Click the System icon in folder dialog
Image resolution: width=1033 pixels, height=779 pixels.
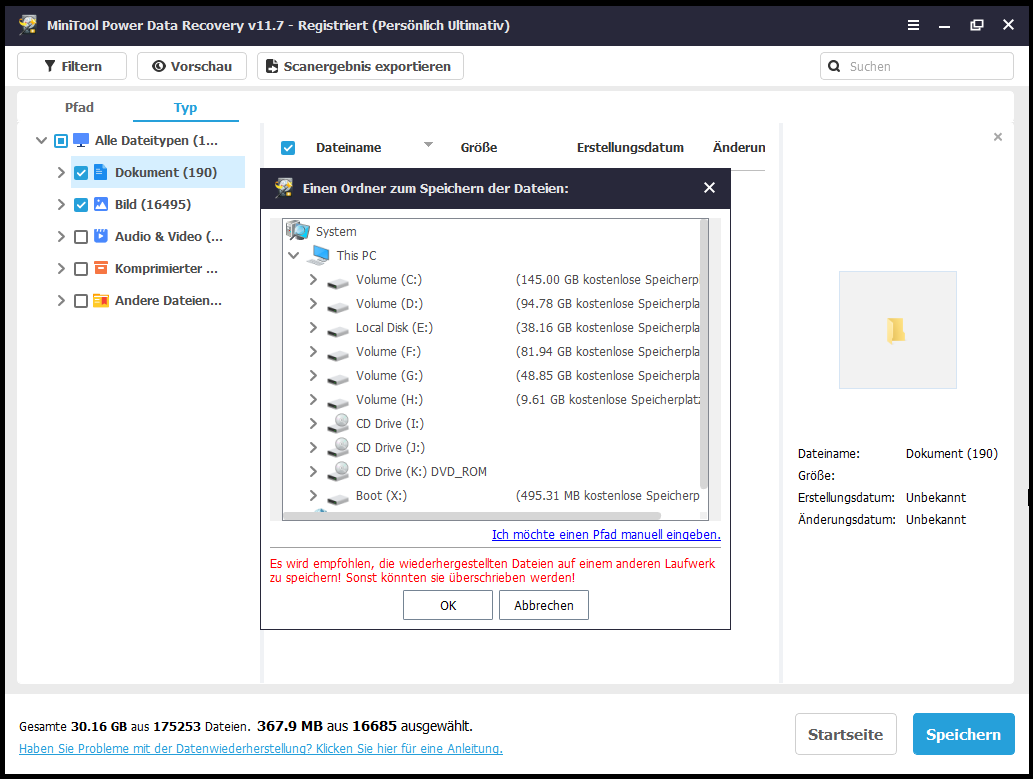(298, 231)
